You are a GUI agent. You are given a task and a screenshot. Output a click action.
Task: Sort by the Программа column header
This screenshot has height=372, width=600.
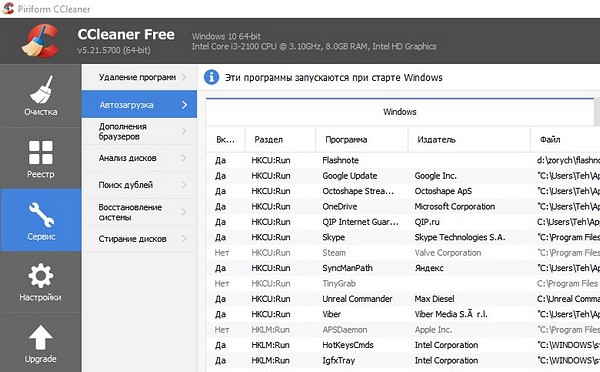tap(362, 140)
